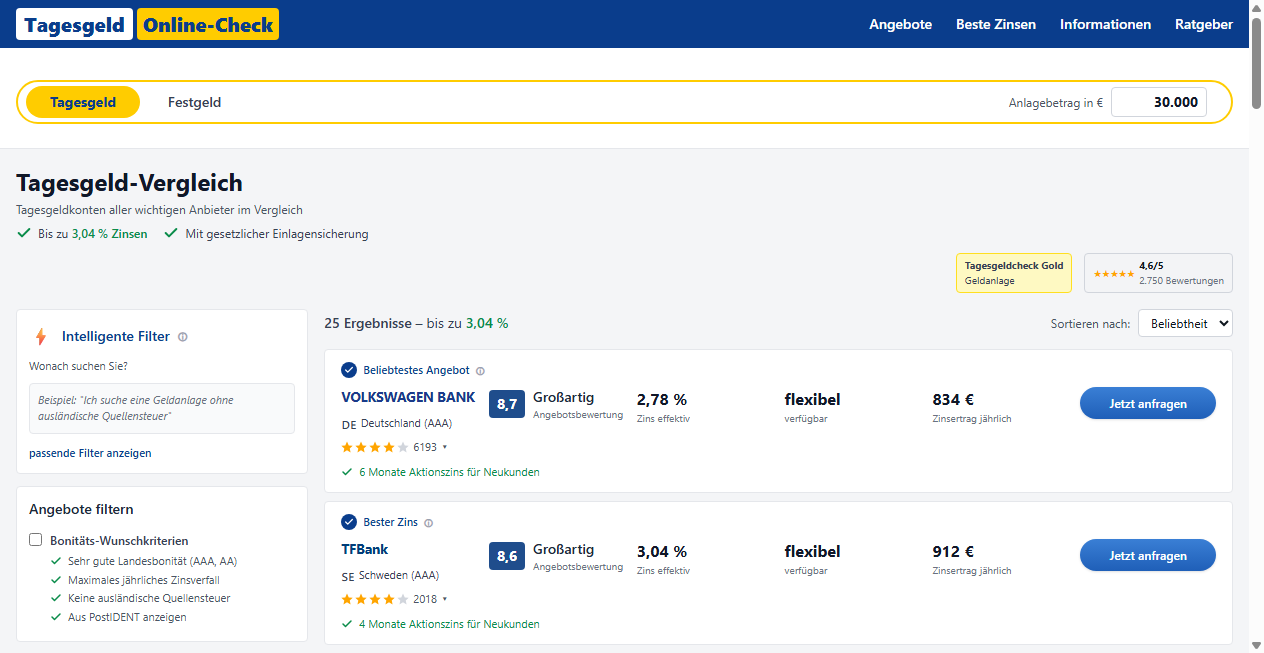Select the Tagesgeld tab
The width and height of the screenshot is (1264, 653).
(83, 102)
